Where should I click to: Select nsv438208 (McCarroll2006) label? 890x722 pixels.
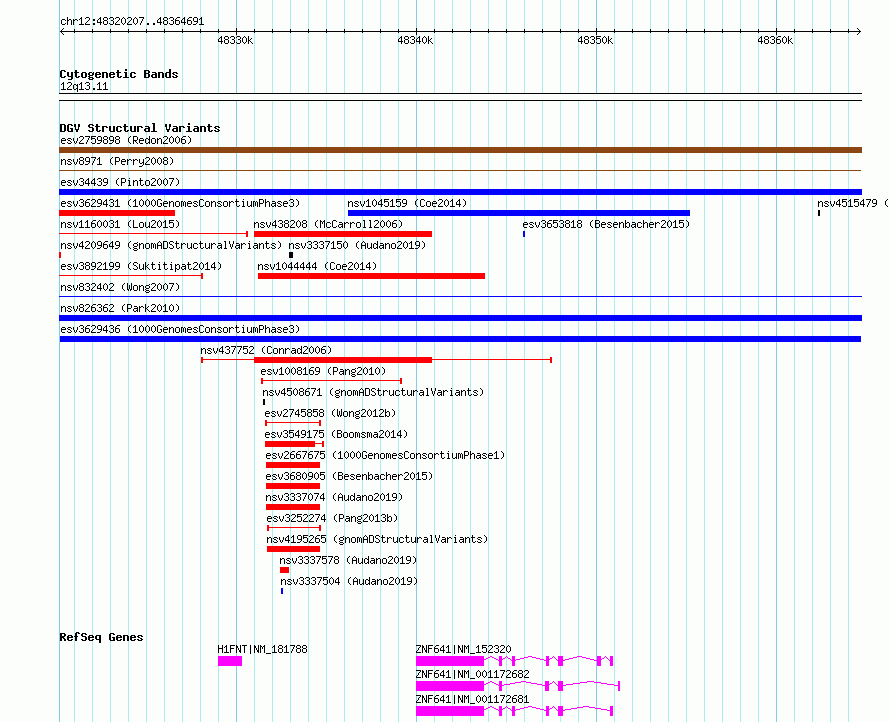328,224
